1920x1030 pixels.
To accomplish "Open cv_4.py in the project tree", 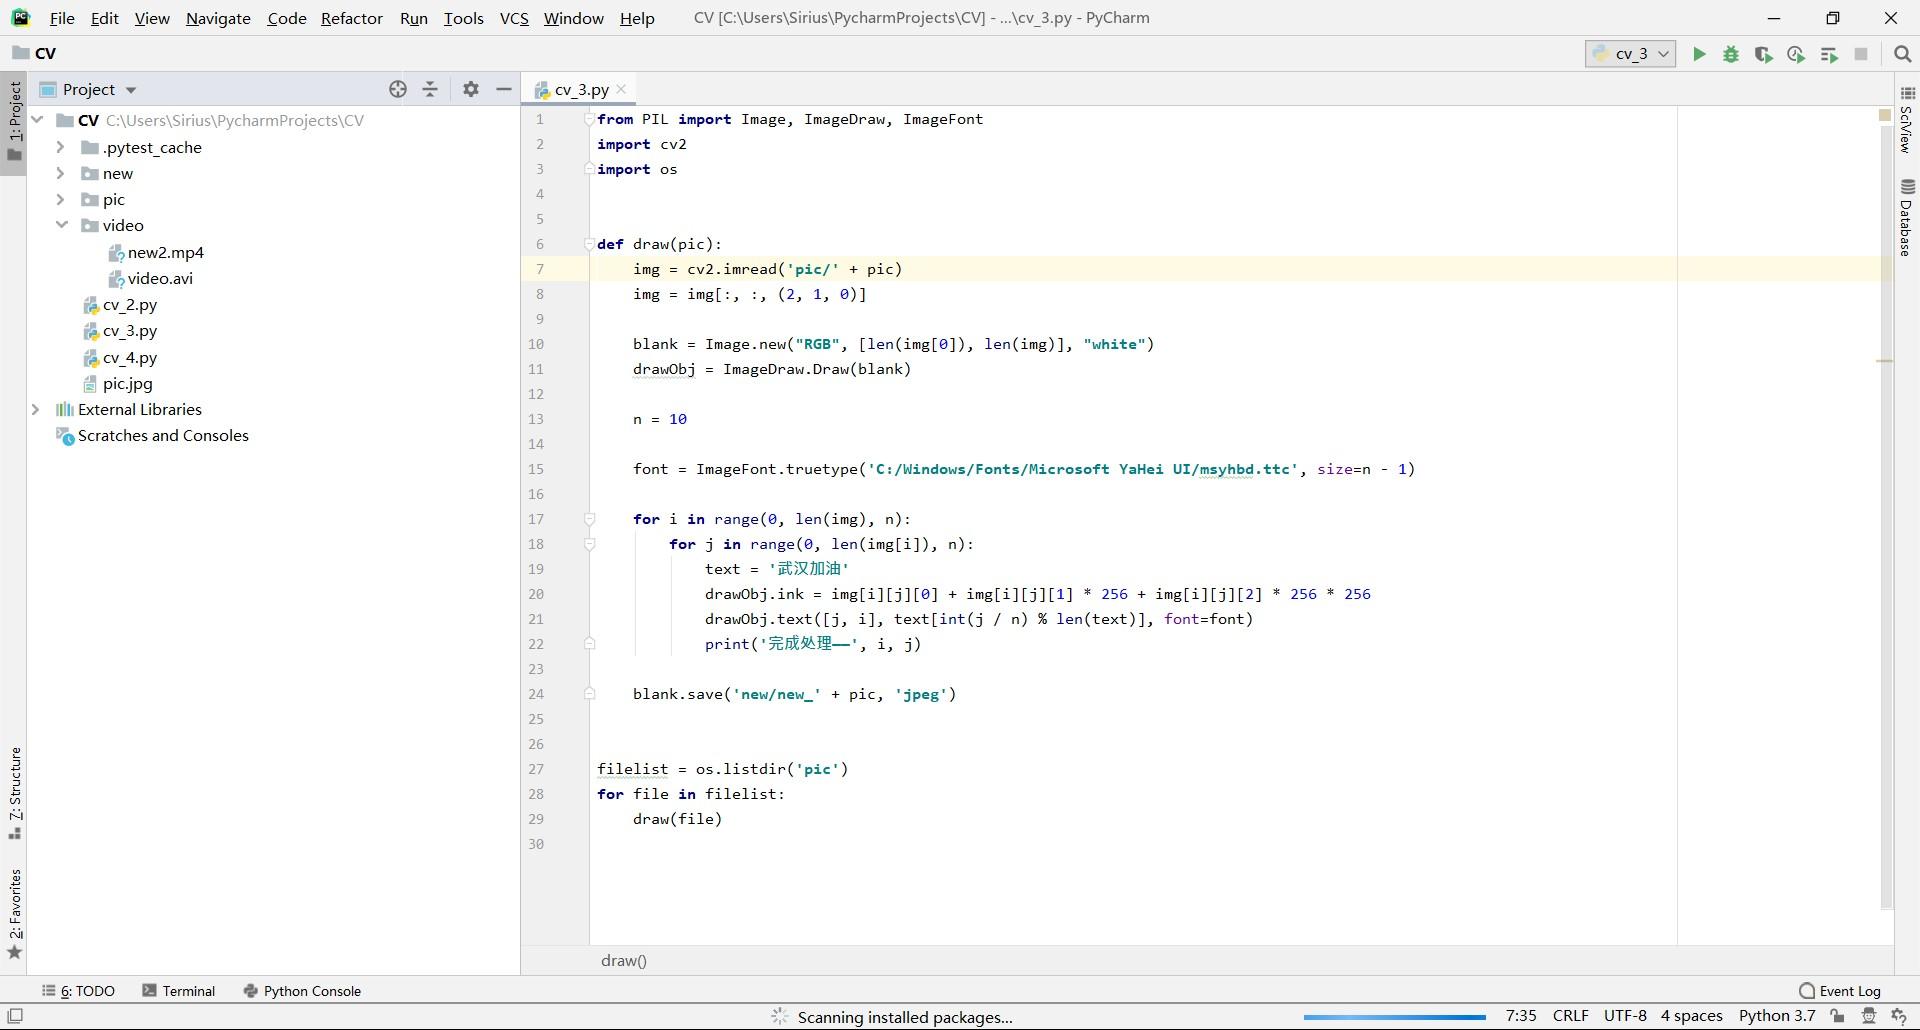I will pyautogui.click(x=130, y=357).
